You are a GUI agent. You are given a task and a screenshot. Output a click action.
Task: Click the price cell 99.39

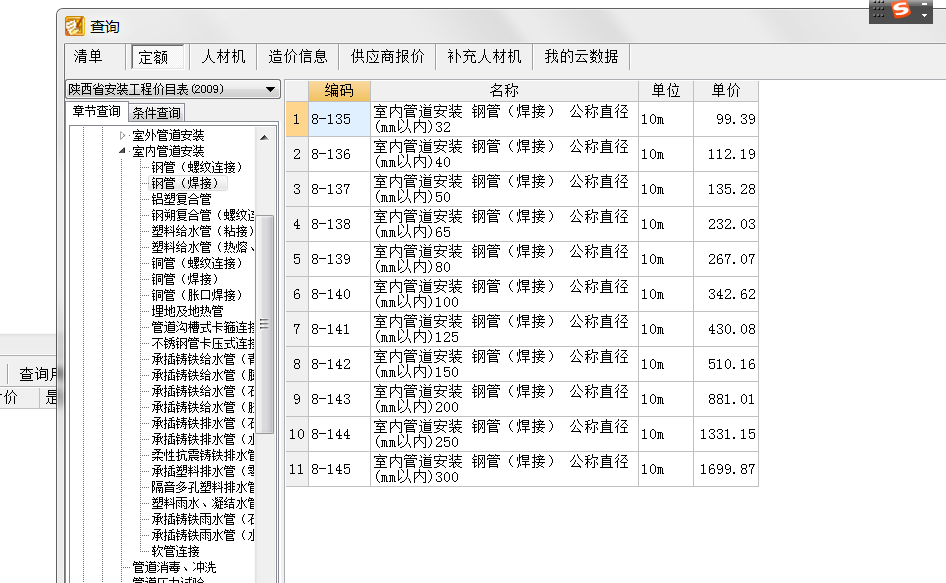pyautogui.click(x=726, y=119)
